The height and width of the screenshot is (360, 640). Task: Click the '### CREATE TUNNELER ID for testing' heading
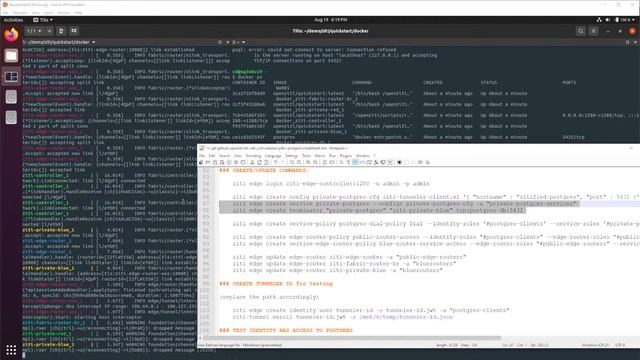tap(276, 284)
